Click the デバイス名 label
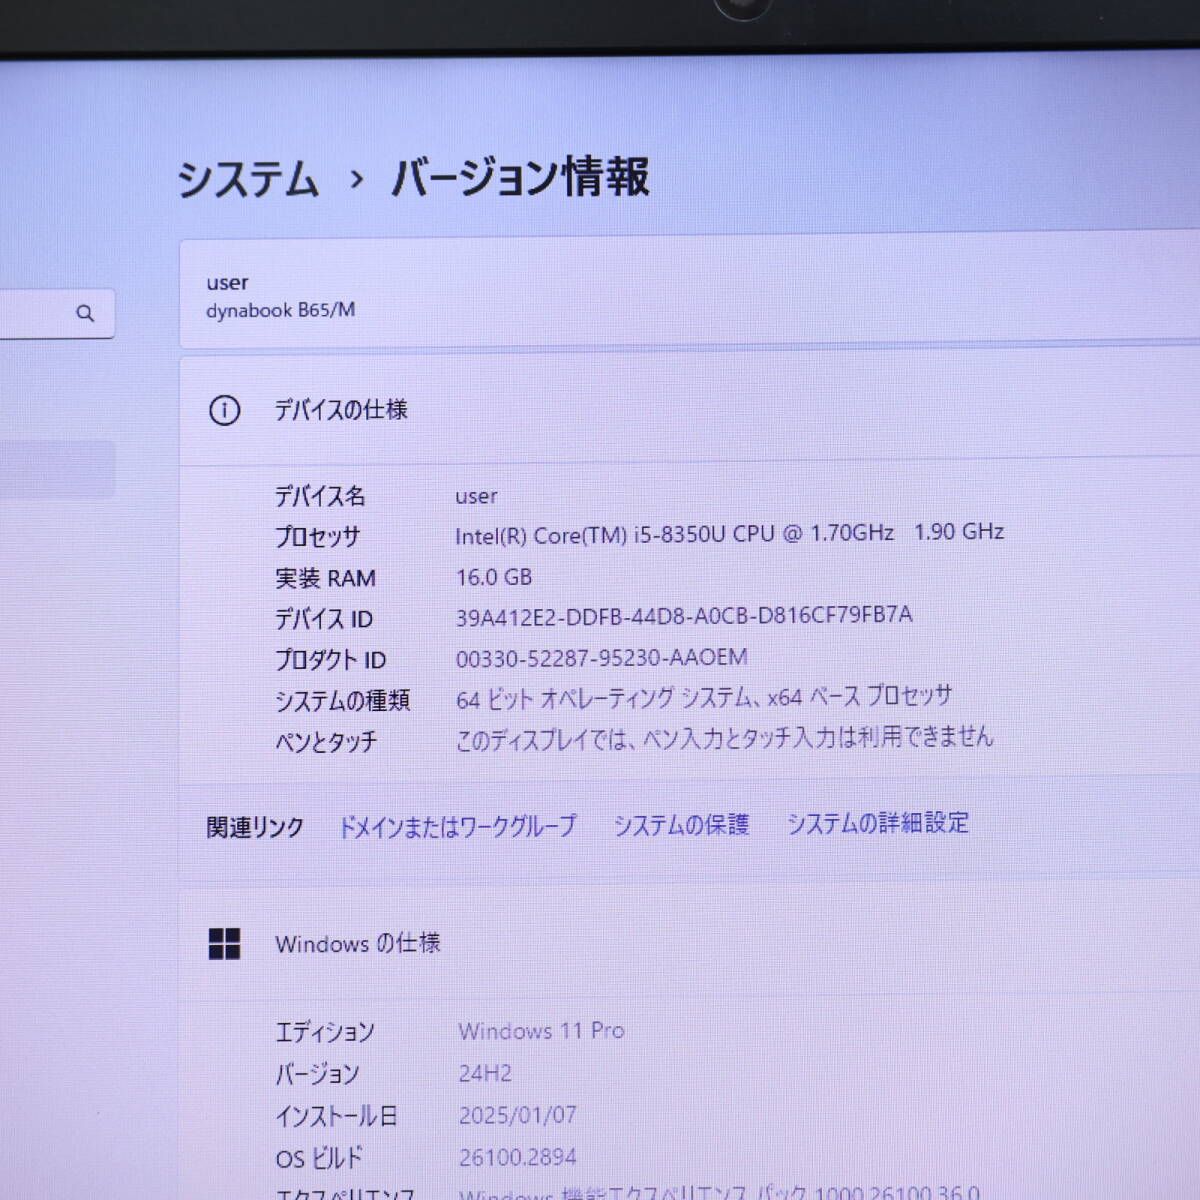Viewport: 1200px width, 1200px height. tap(320, 496)
